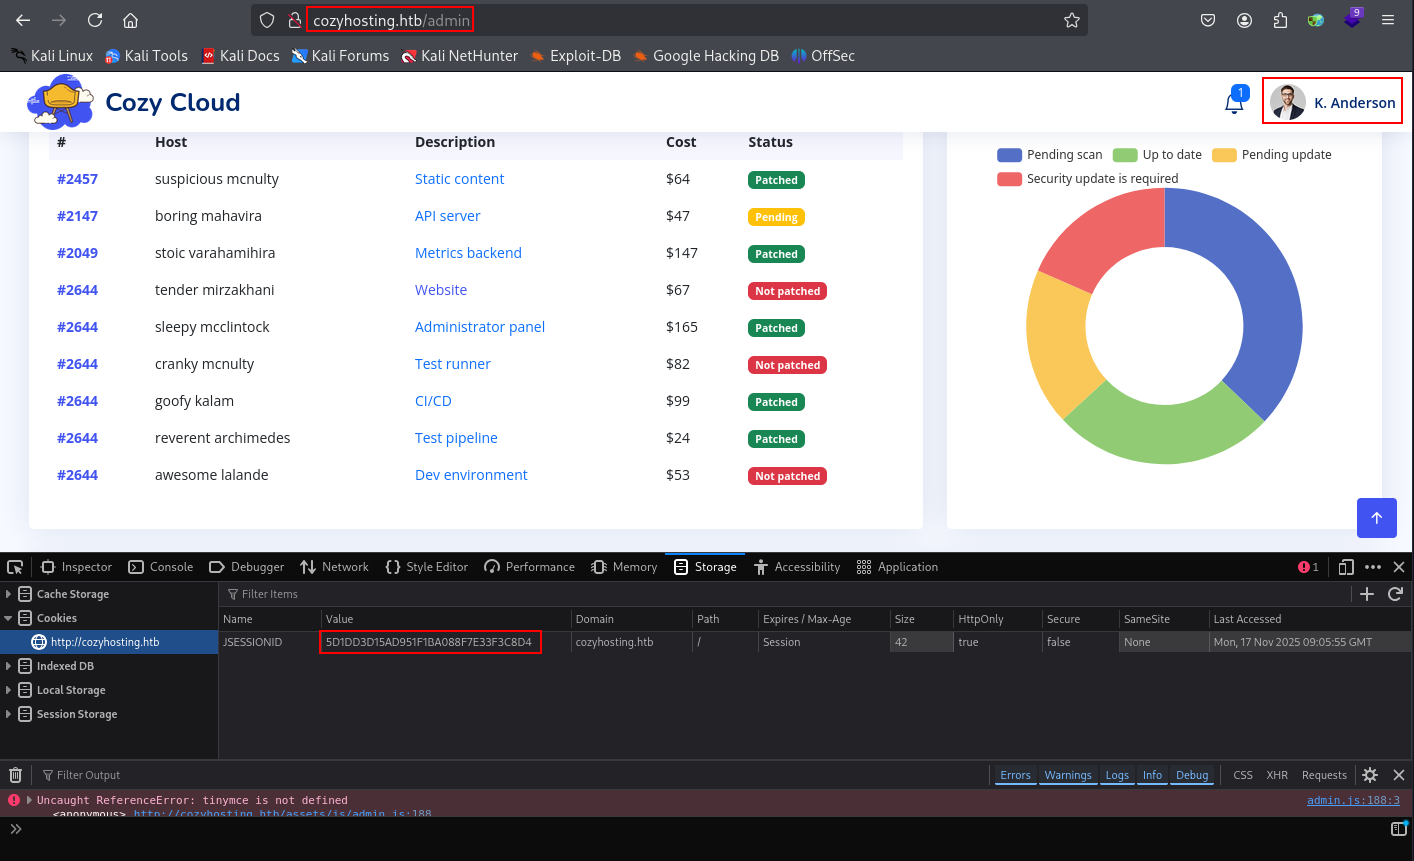Click the Filter Output field
Viewport: 1414px width, 861px height.
click(510, 775)
